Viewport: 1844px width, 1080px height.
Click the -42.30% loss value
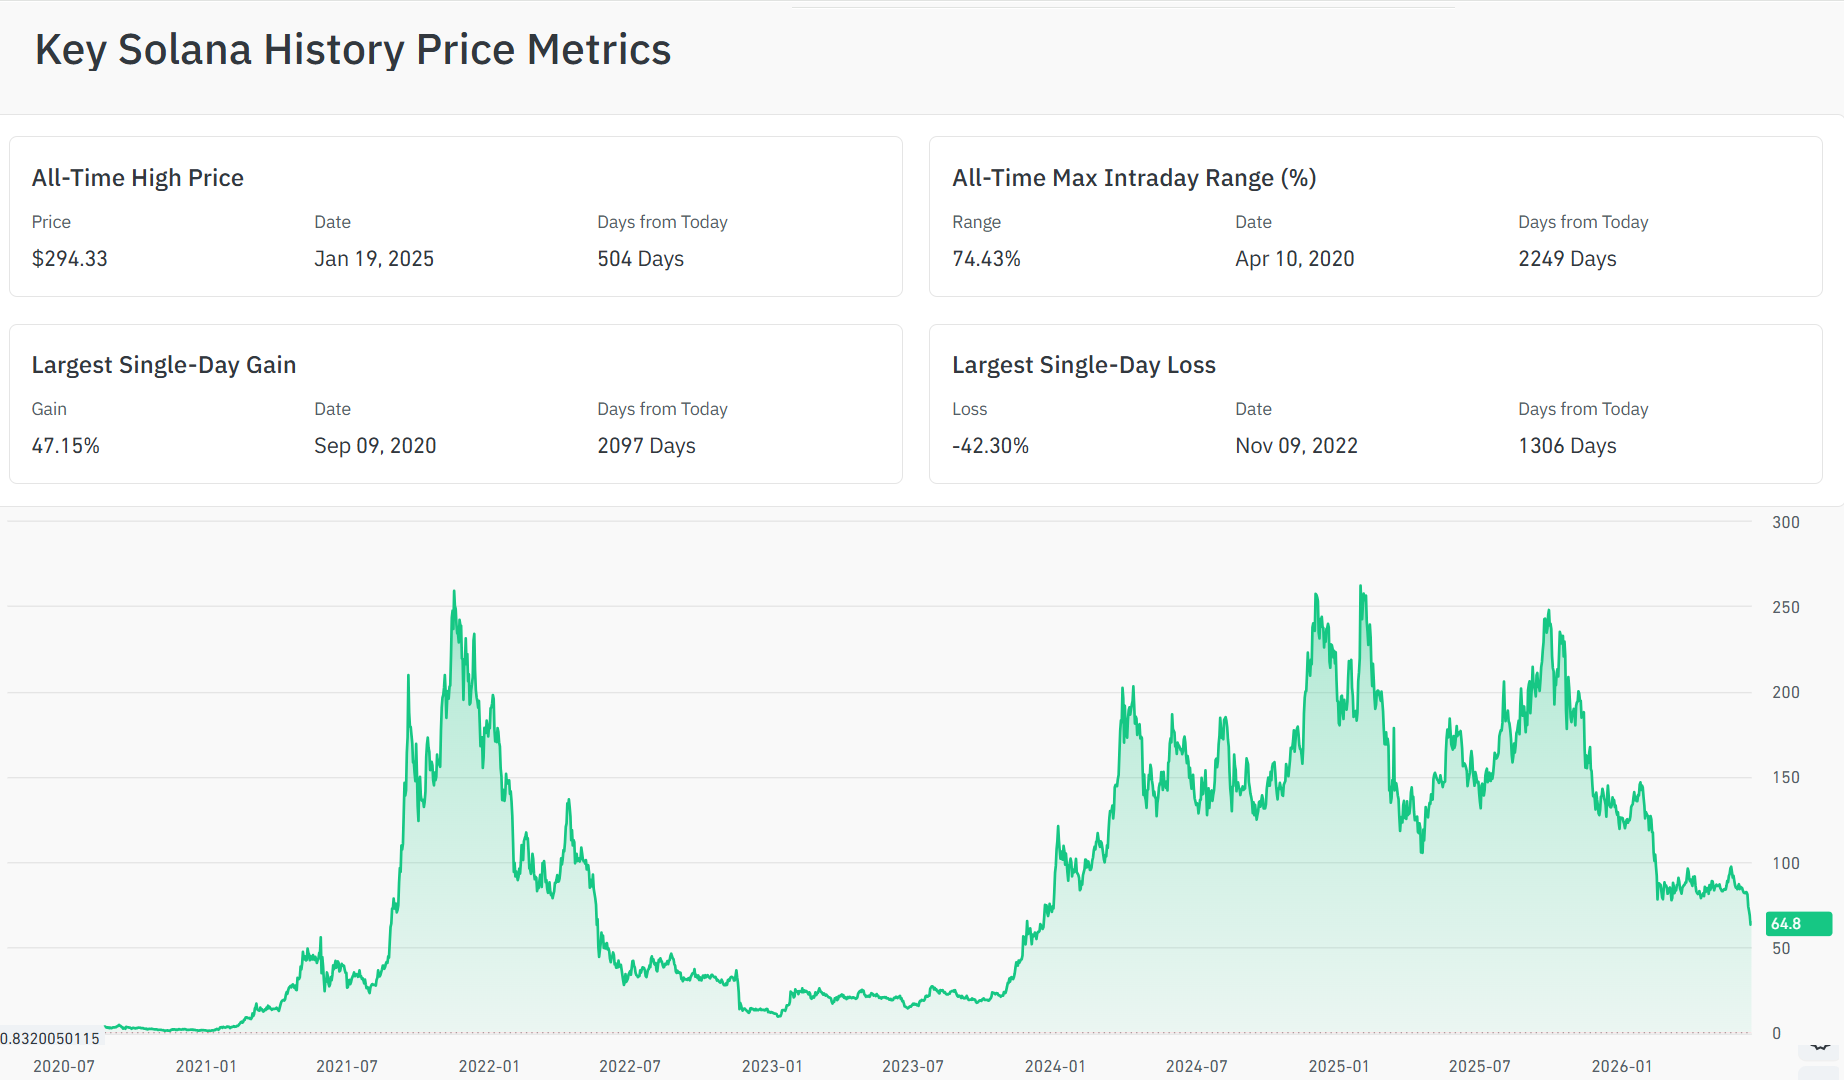(x=990, y=446)
